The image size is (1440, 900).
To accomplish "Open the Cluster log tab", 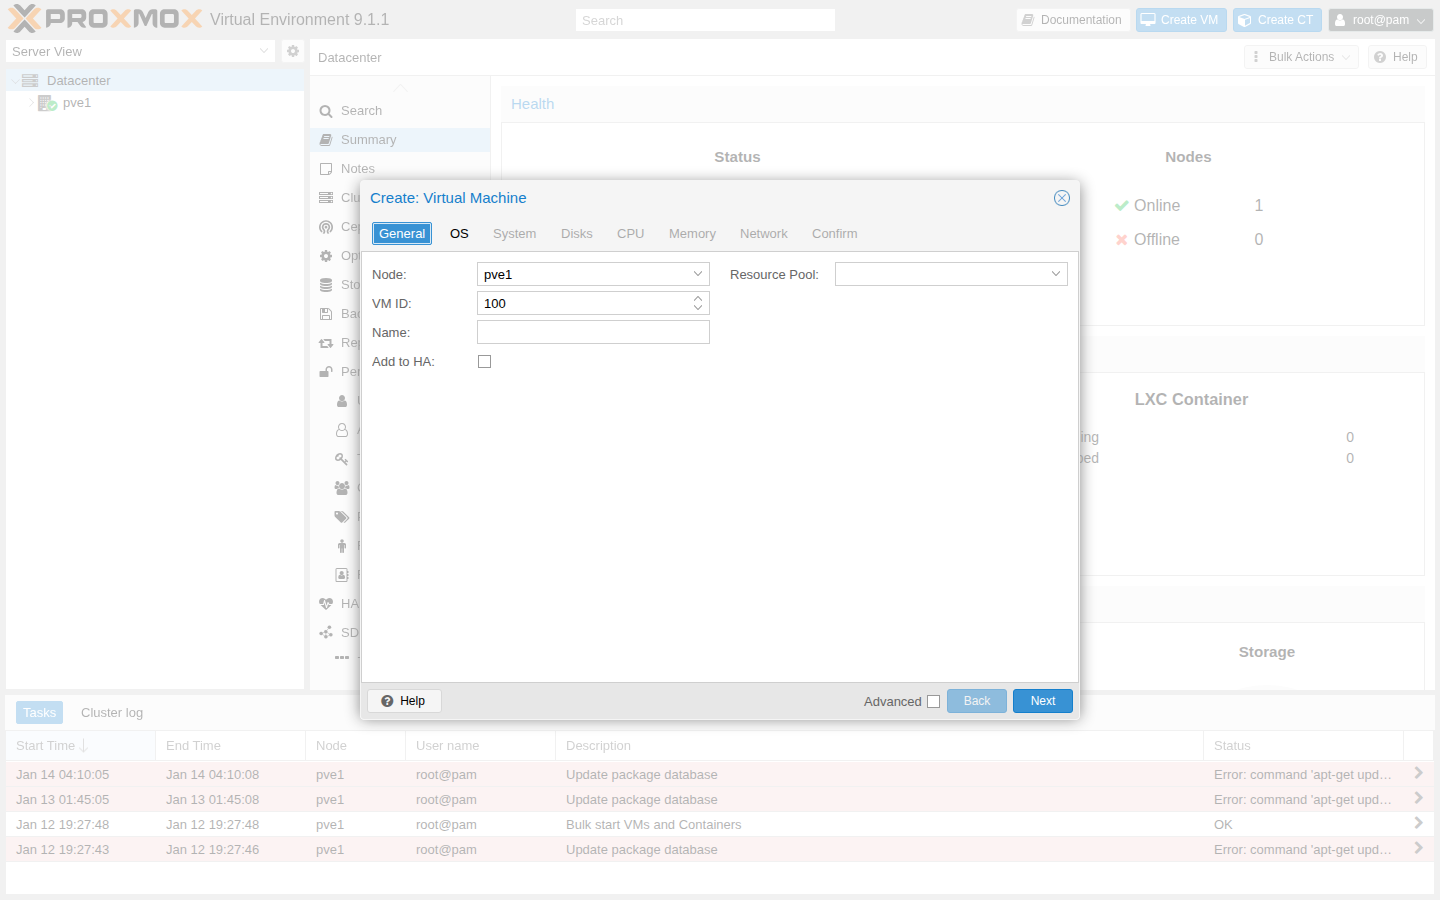I will (x=111, y=712).
